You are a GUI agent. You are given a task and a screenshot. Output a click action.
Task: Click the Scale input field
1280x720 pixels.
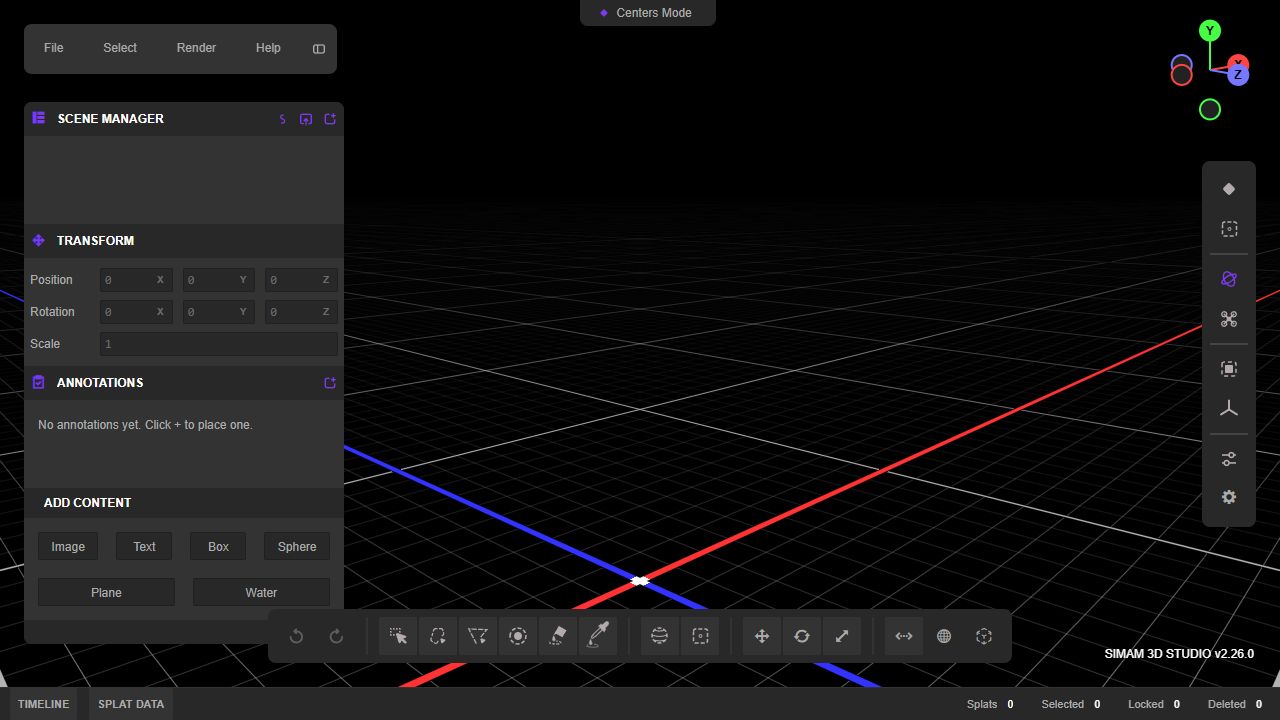[x=219, y=344]
